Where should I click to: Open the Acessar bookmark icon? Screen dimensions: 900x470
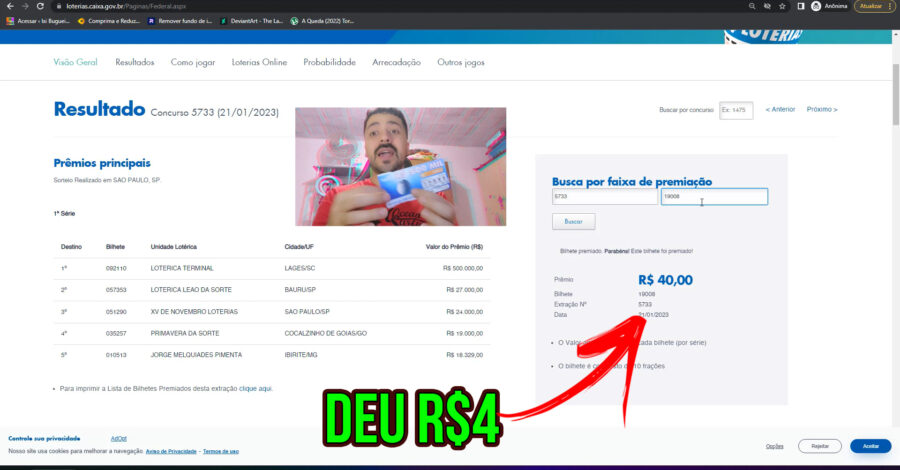[10, 21]
